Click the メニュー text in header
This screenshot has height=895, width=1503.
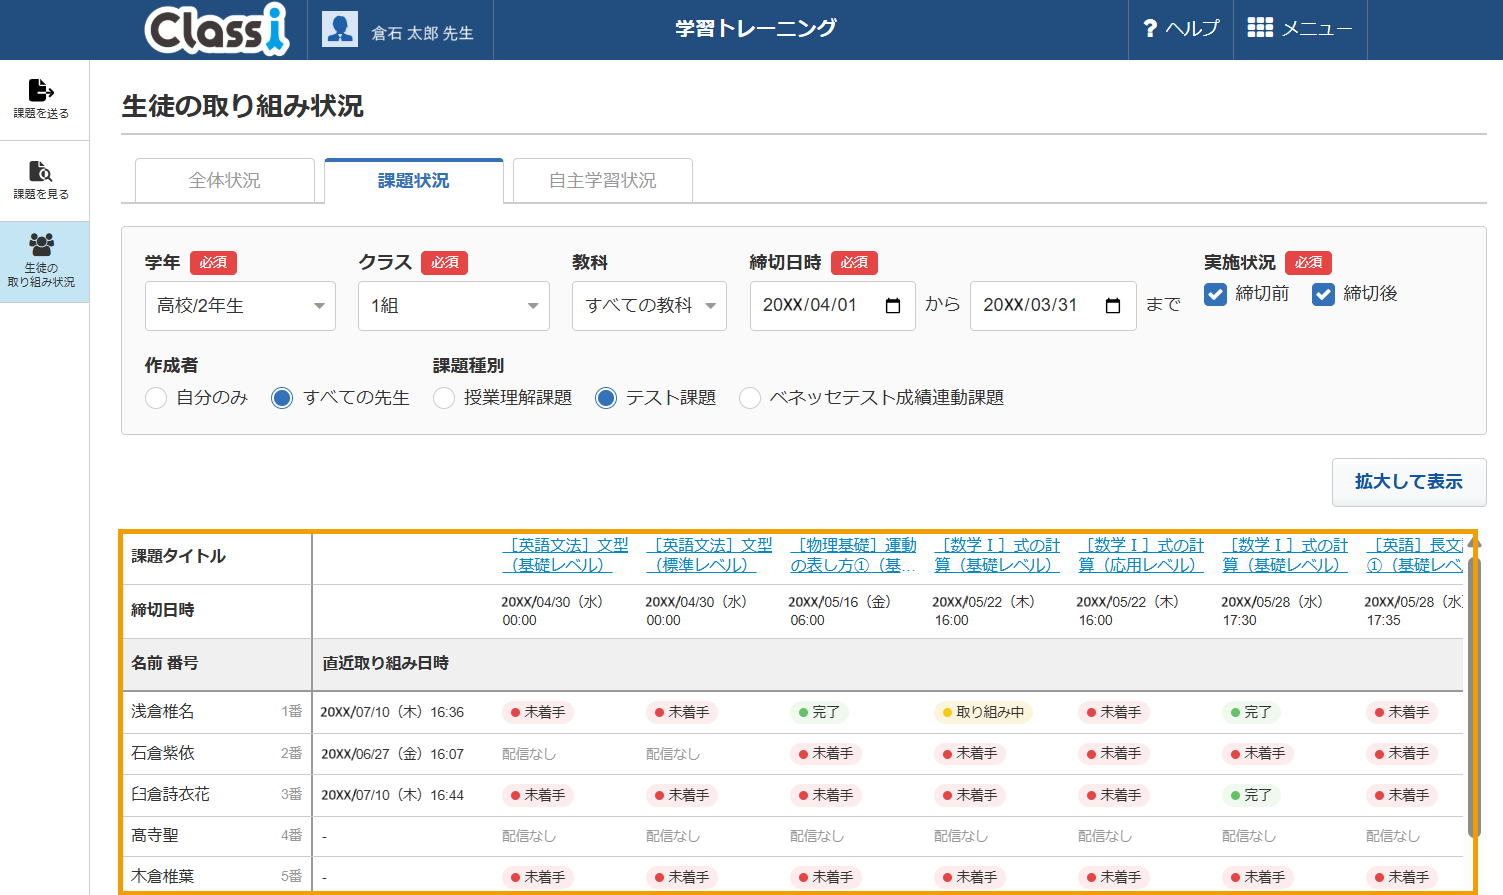(x=1317, y=29)
